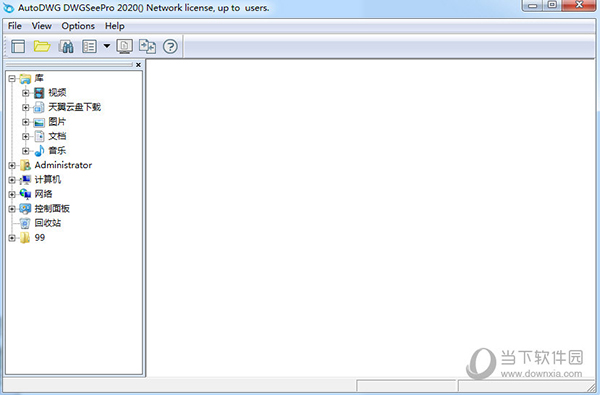Click the Administrator user folder icon
Screen dimensions: 600x395
click(x=25, y=165)
